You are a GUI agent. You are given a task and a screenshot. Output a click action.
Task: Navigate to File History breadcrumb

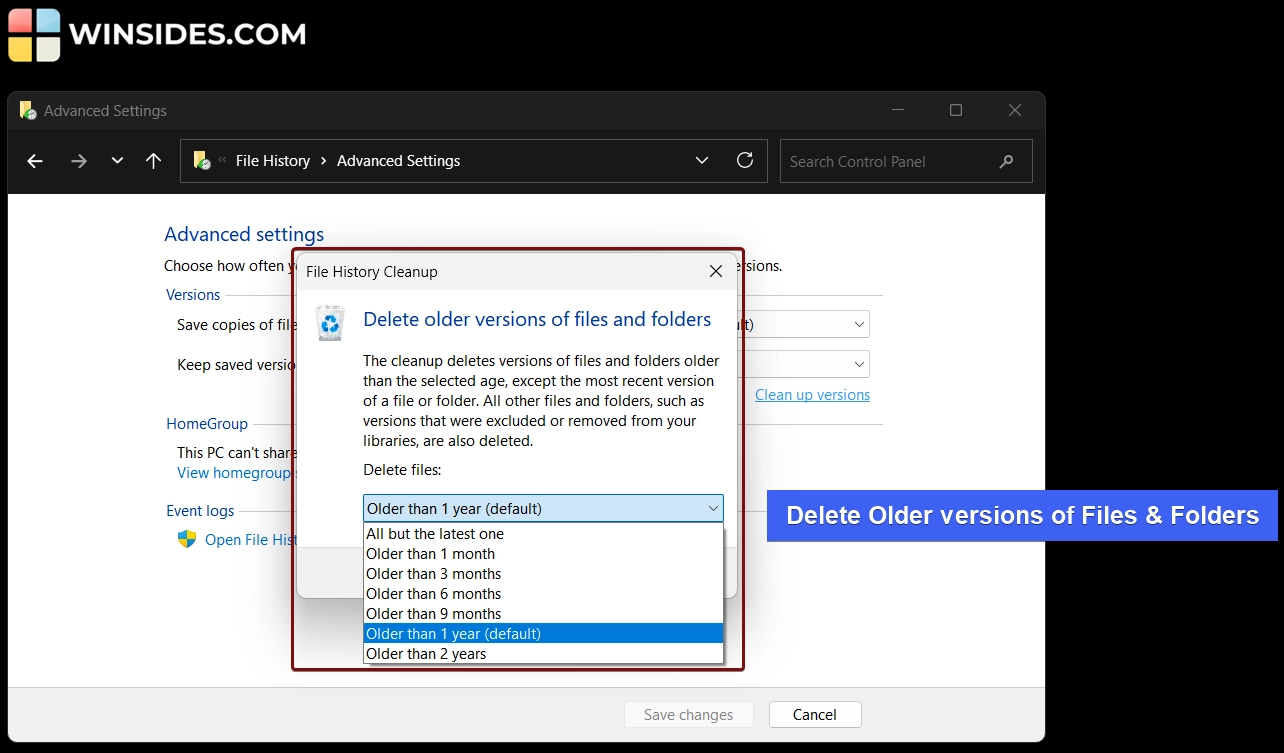tap(272, 160)
